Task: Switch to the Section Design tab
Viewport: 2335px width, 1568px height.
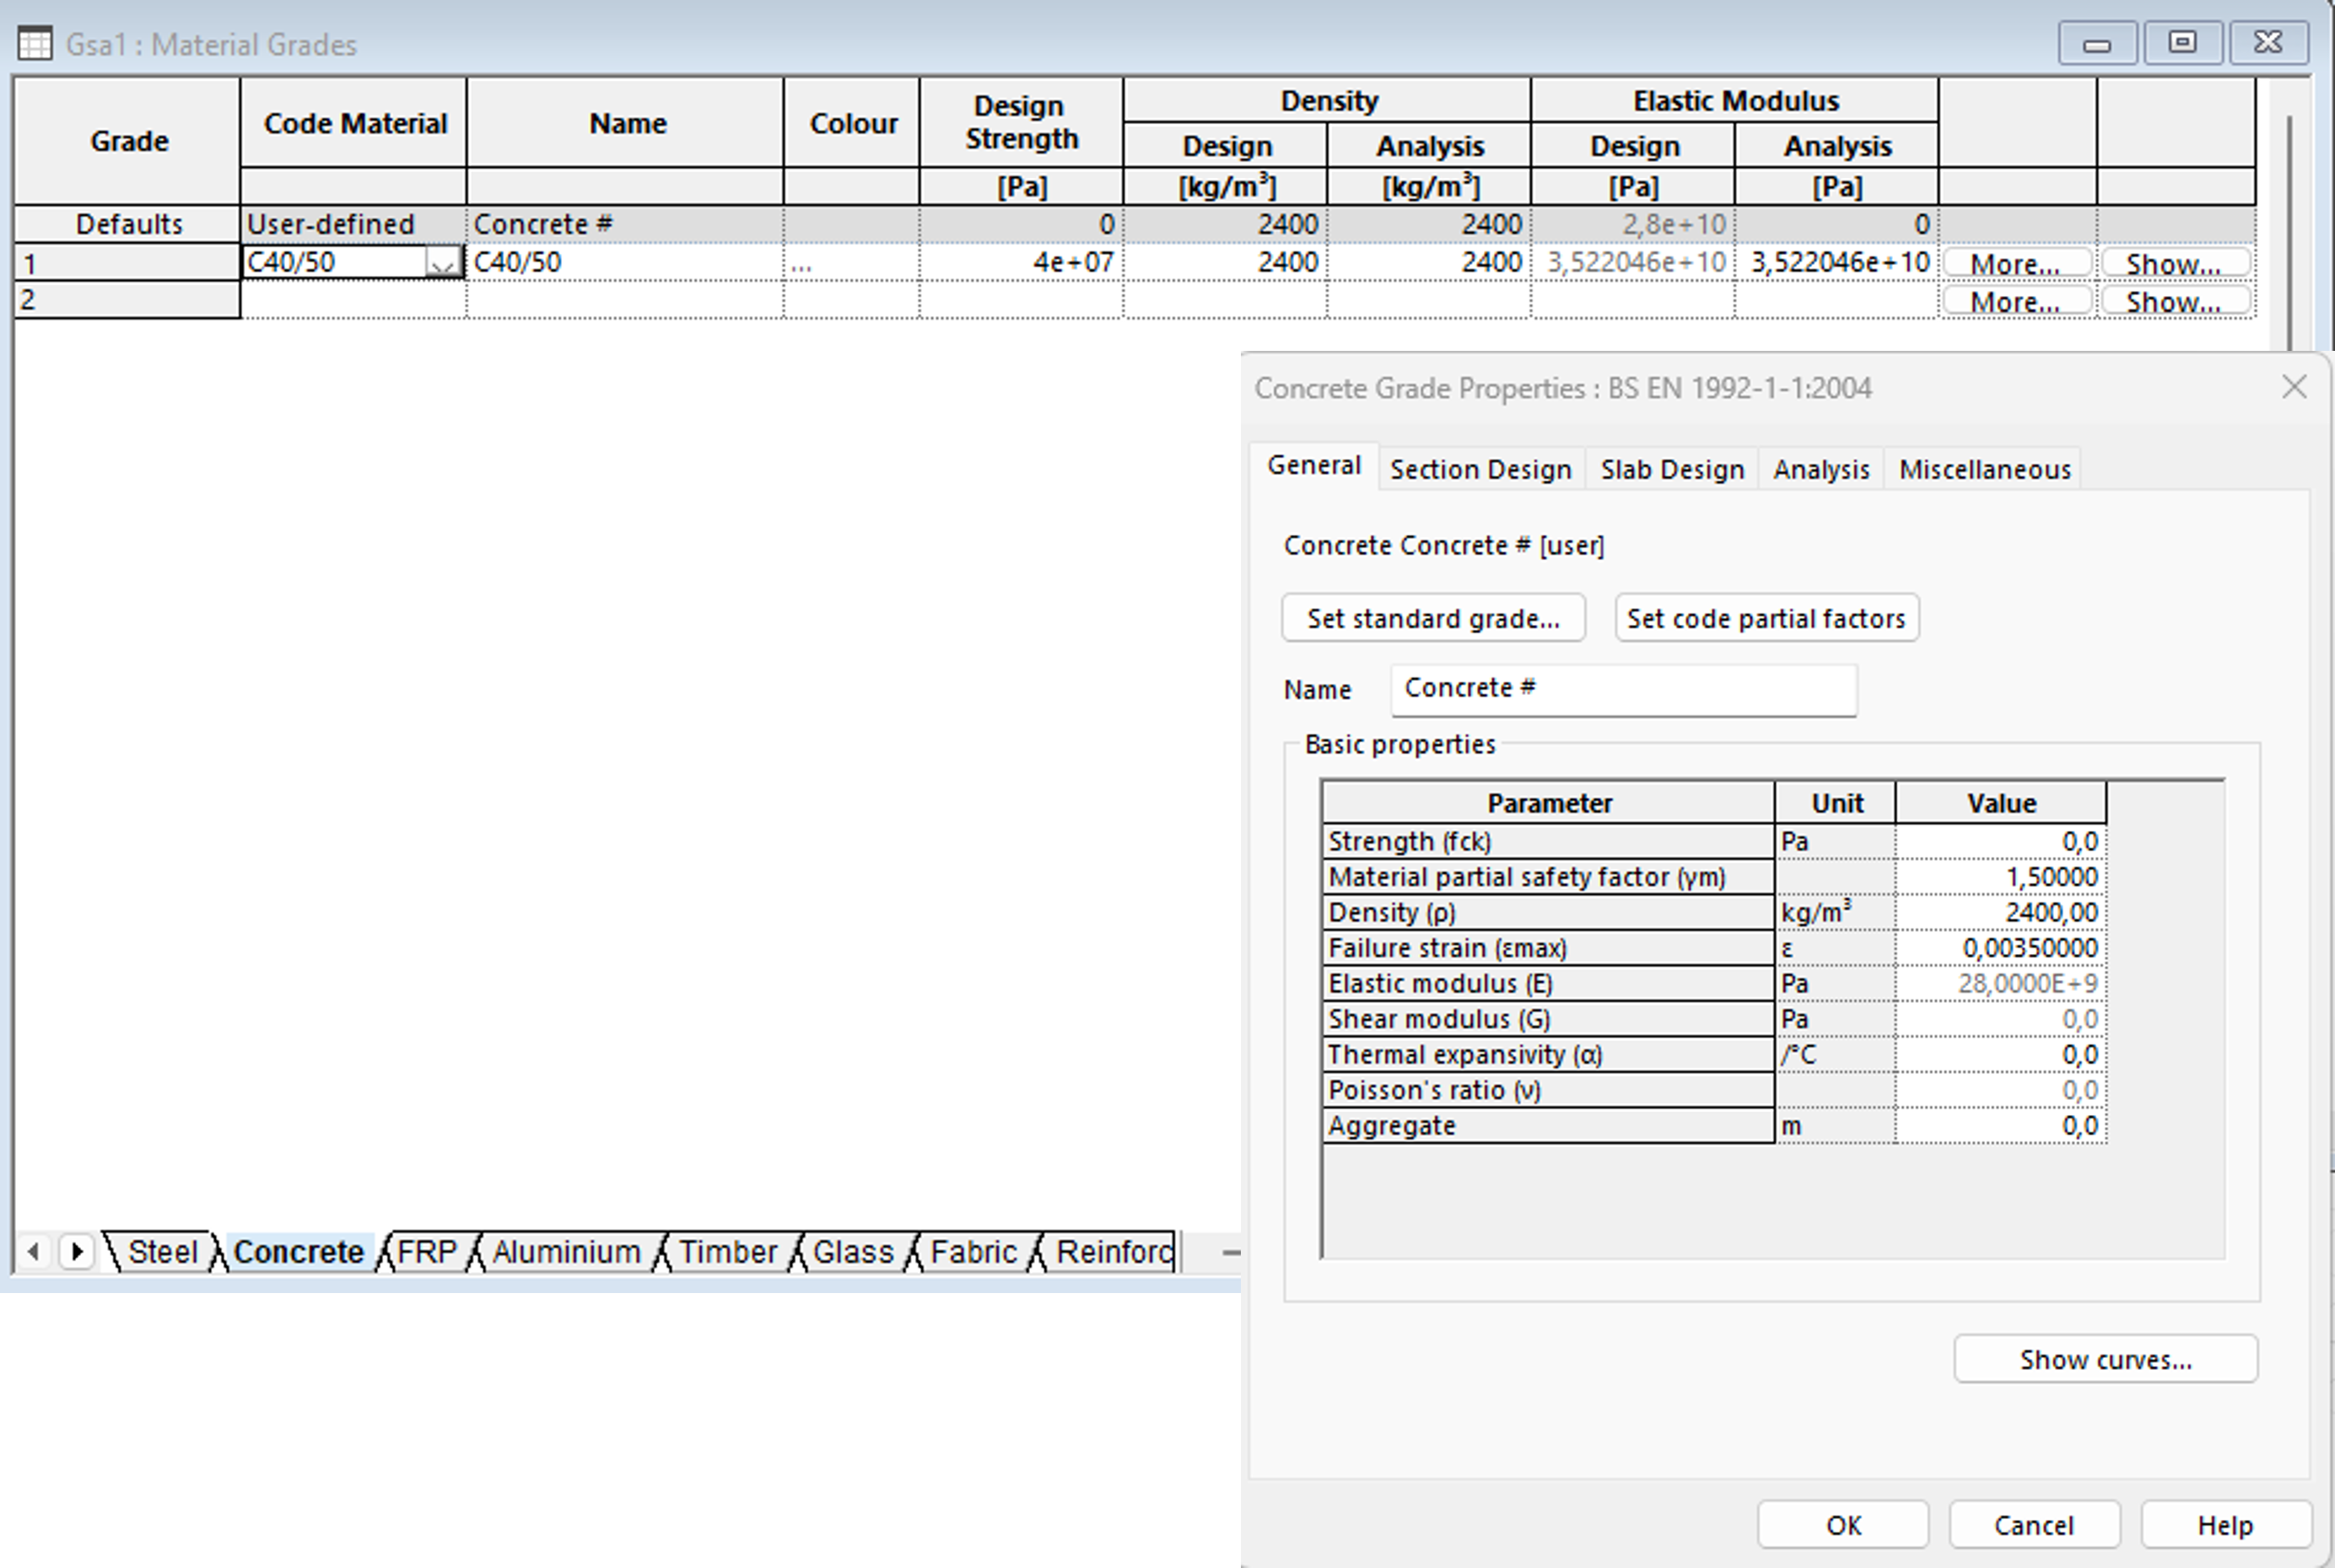Action: point(1480,469)
